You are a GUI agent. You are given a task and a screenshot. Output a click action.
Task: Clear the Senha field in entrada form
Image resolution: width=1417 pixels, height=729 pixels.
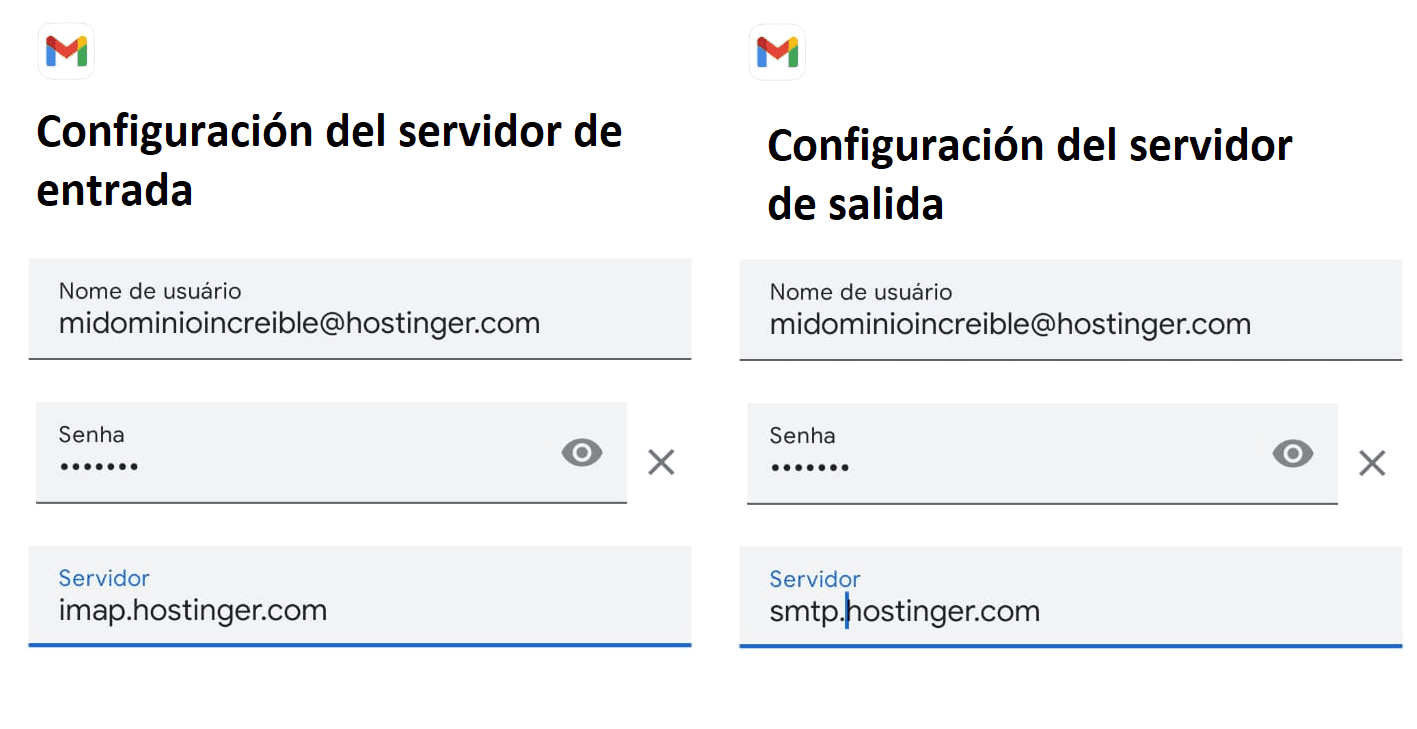(x=661, y=462)
